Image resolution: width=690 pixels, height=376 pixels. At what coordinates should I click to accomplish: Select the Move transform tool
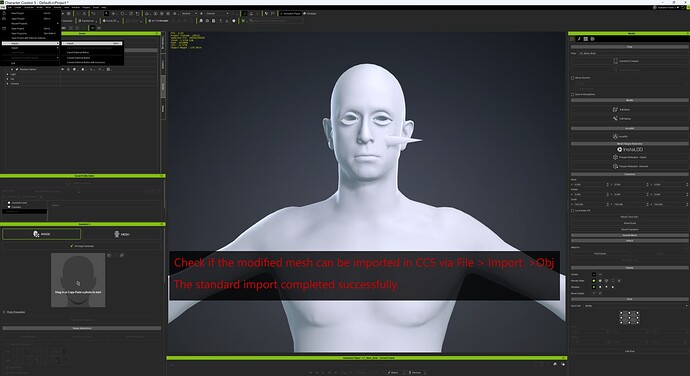[114, 14]
